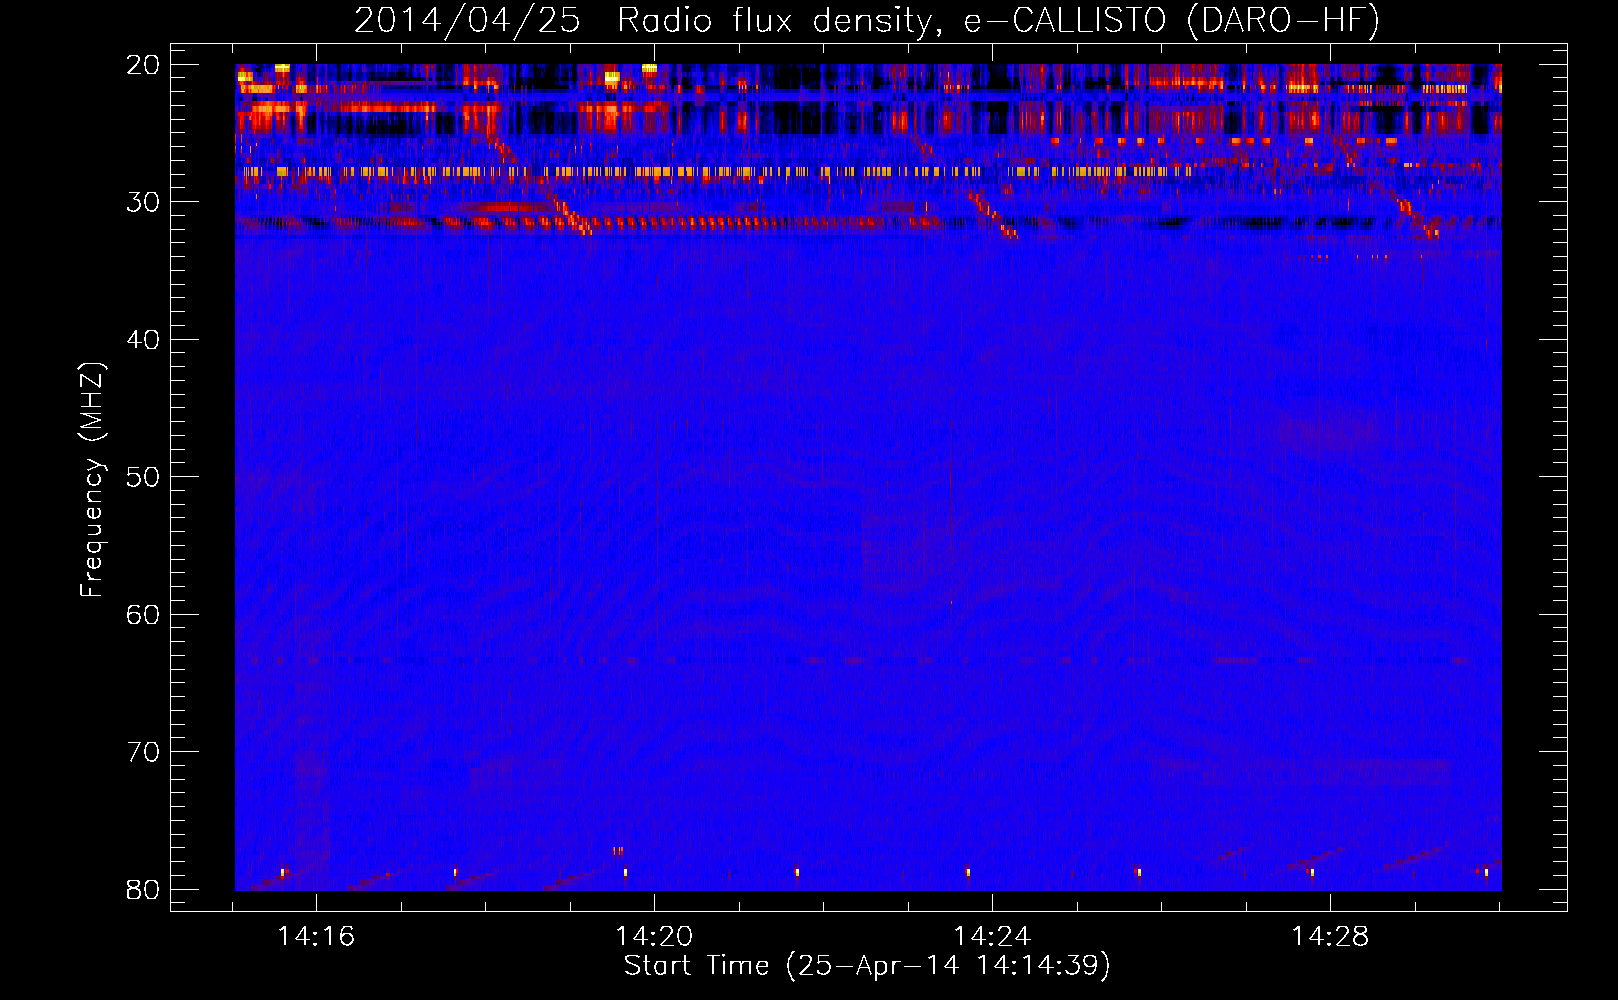The height and width of the screenshot is (1000, 1618).
Task: Click the "Start Time (25-Apr-14 14:14:39)" label
Action: click(x=867, y=966)
